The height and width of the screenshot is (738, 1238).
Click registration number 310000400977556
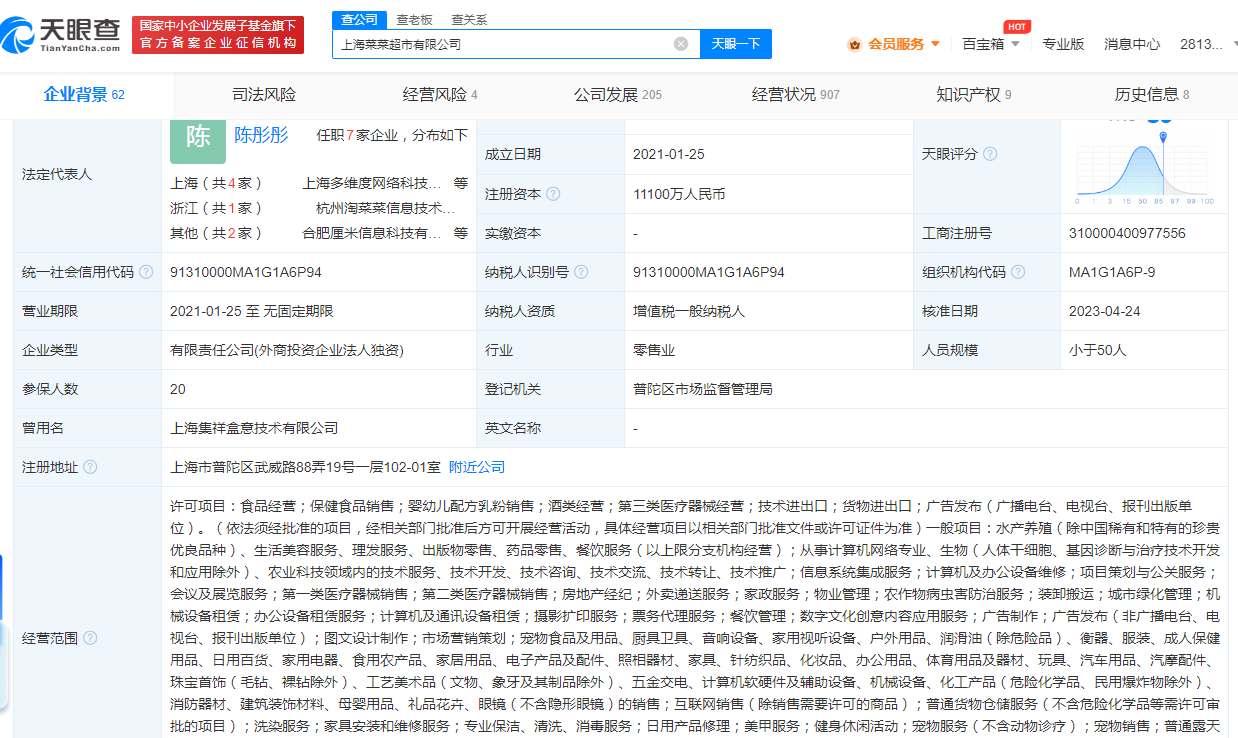(x=1127, y=233)
